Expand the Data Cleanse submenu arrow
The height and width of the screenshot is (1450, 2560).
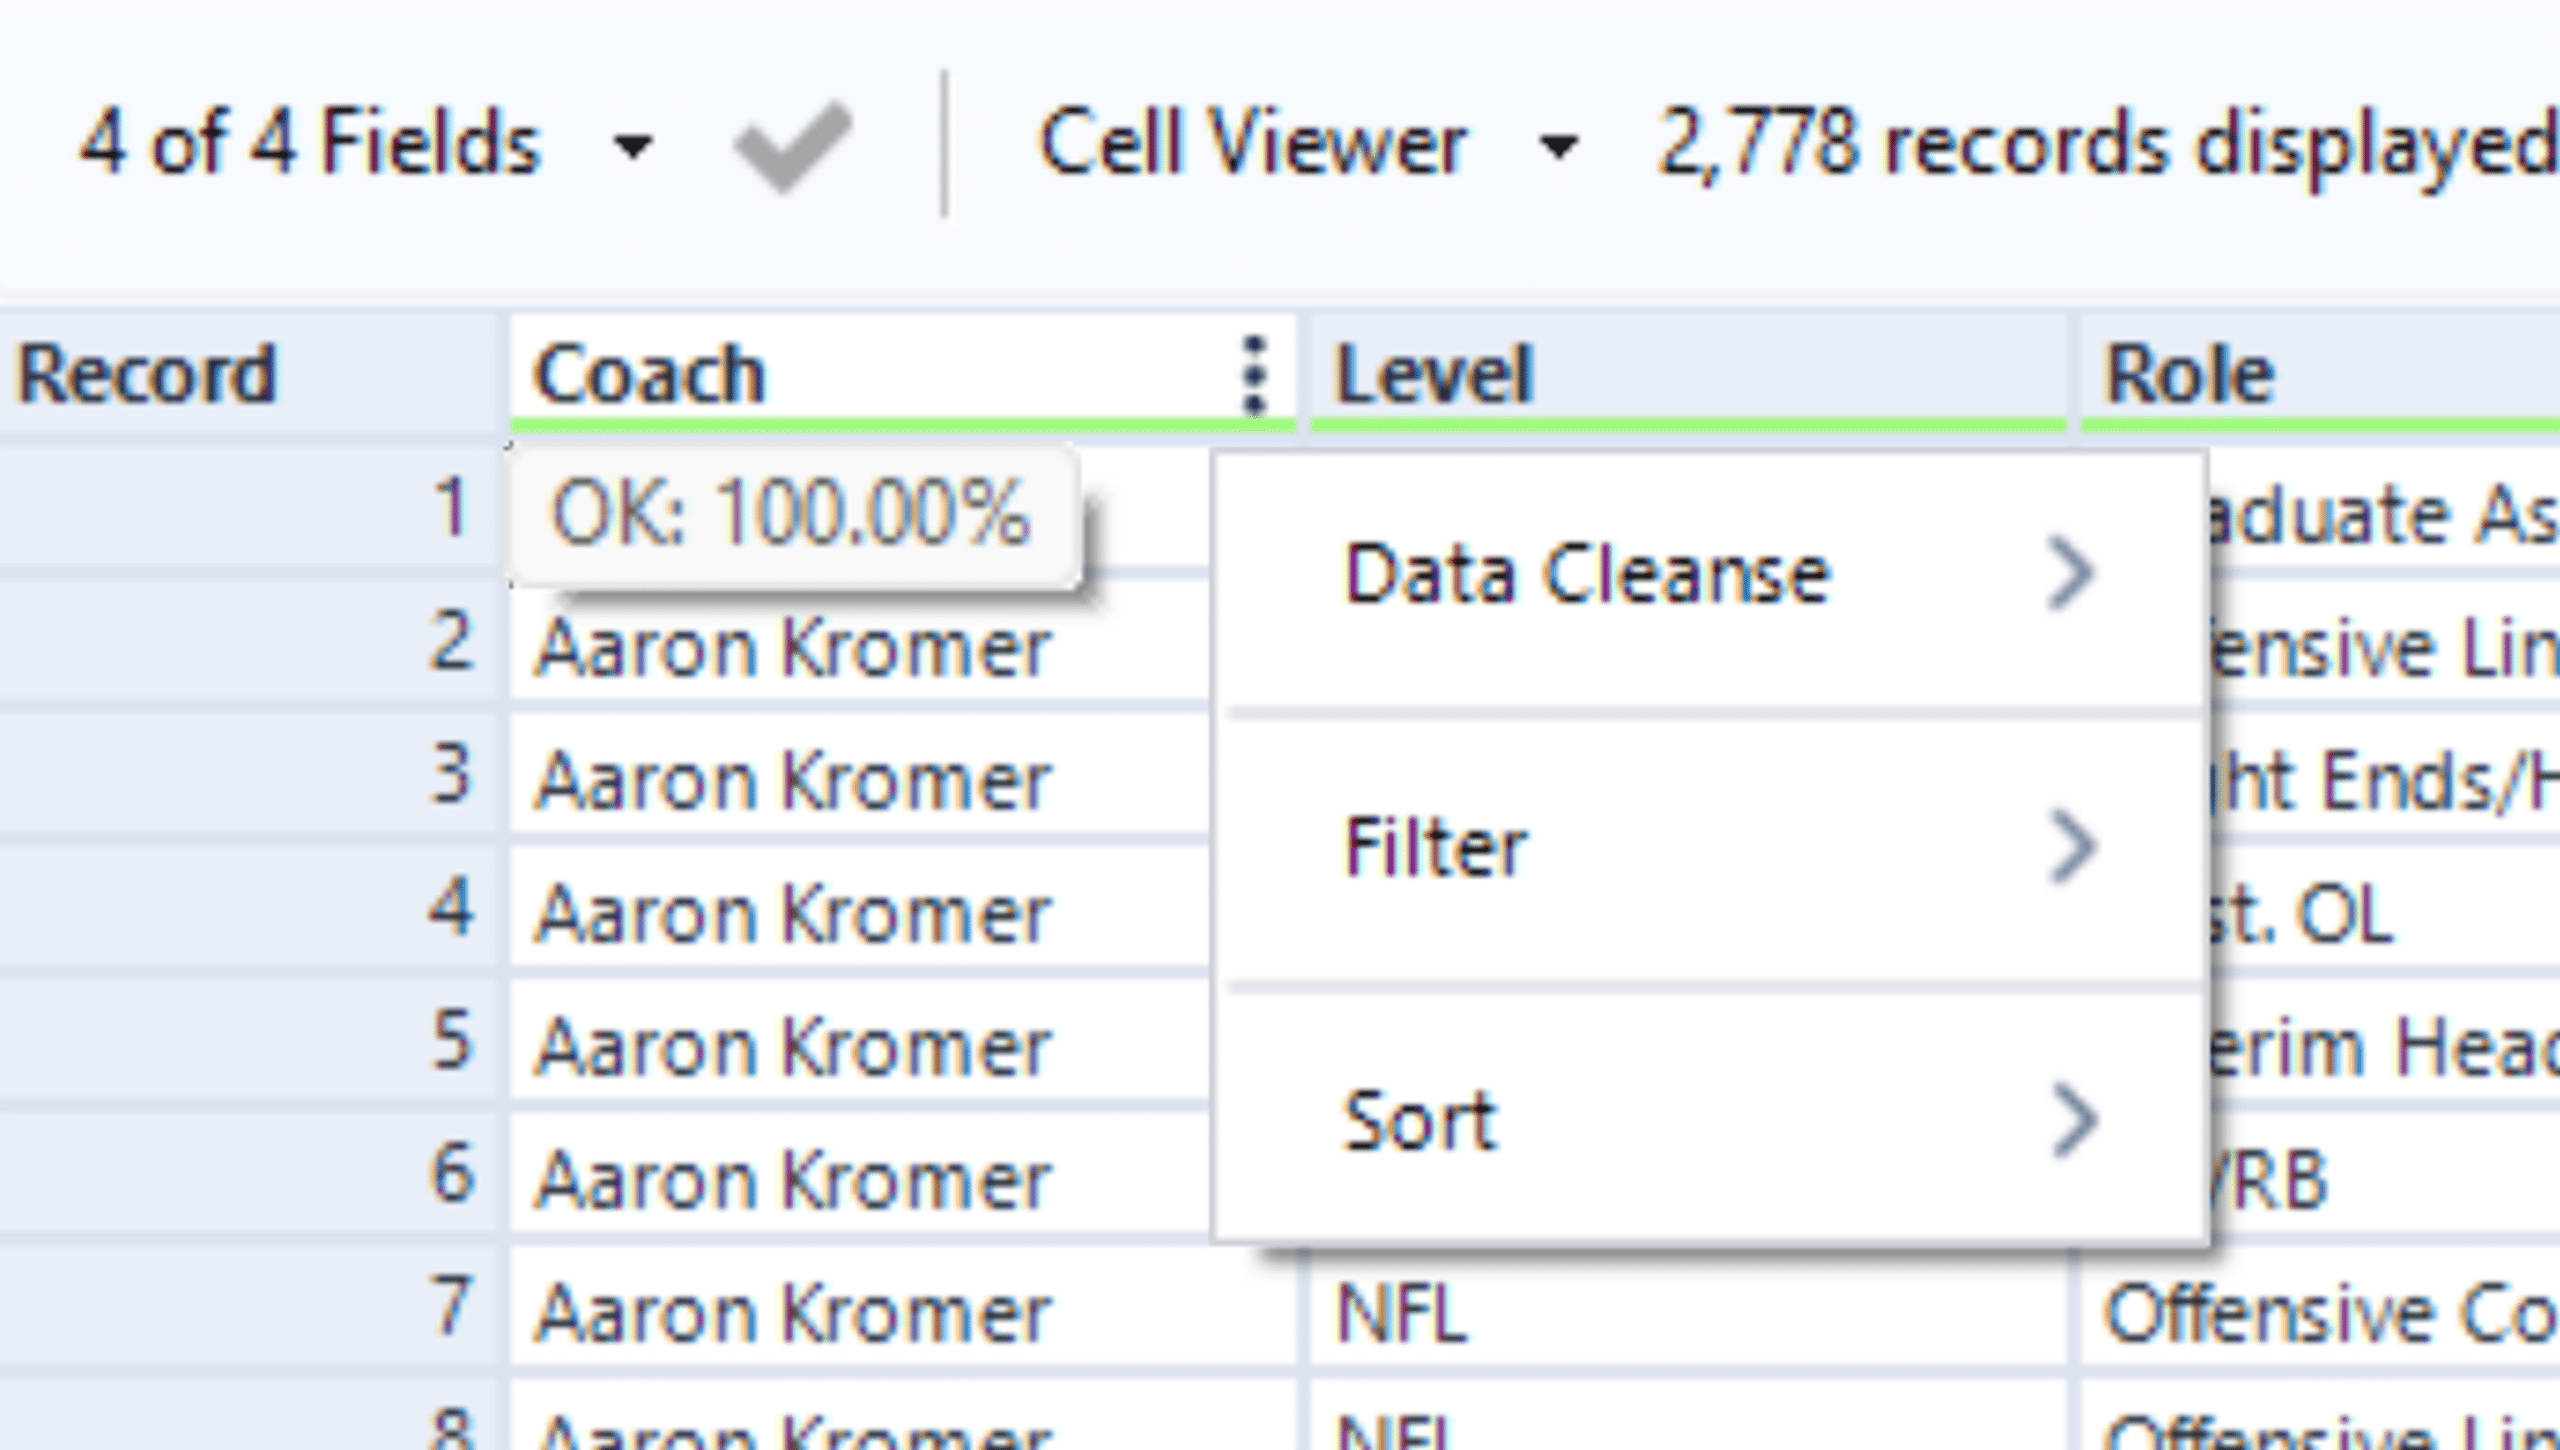coord(2070,574)
